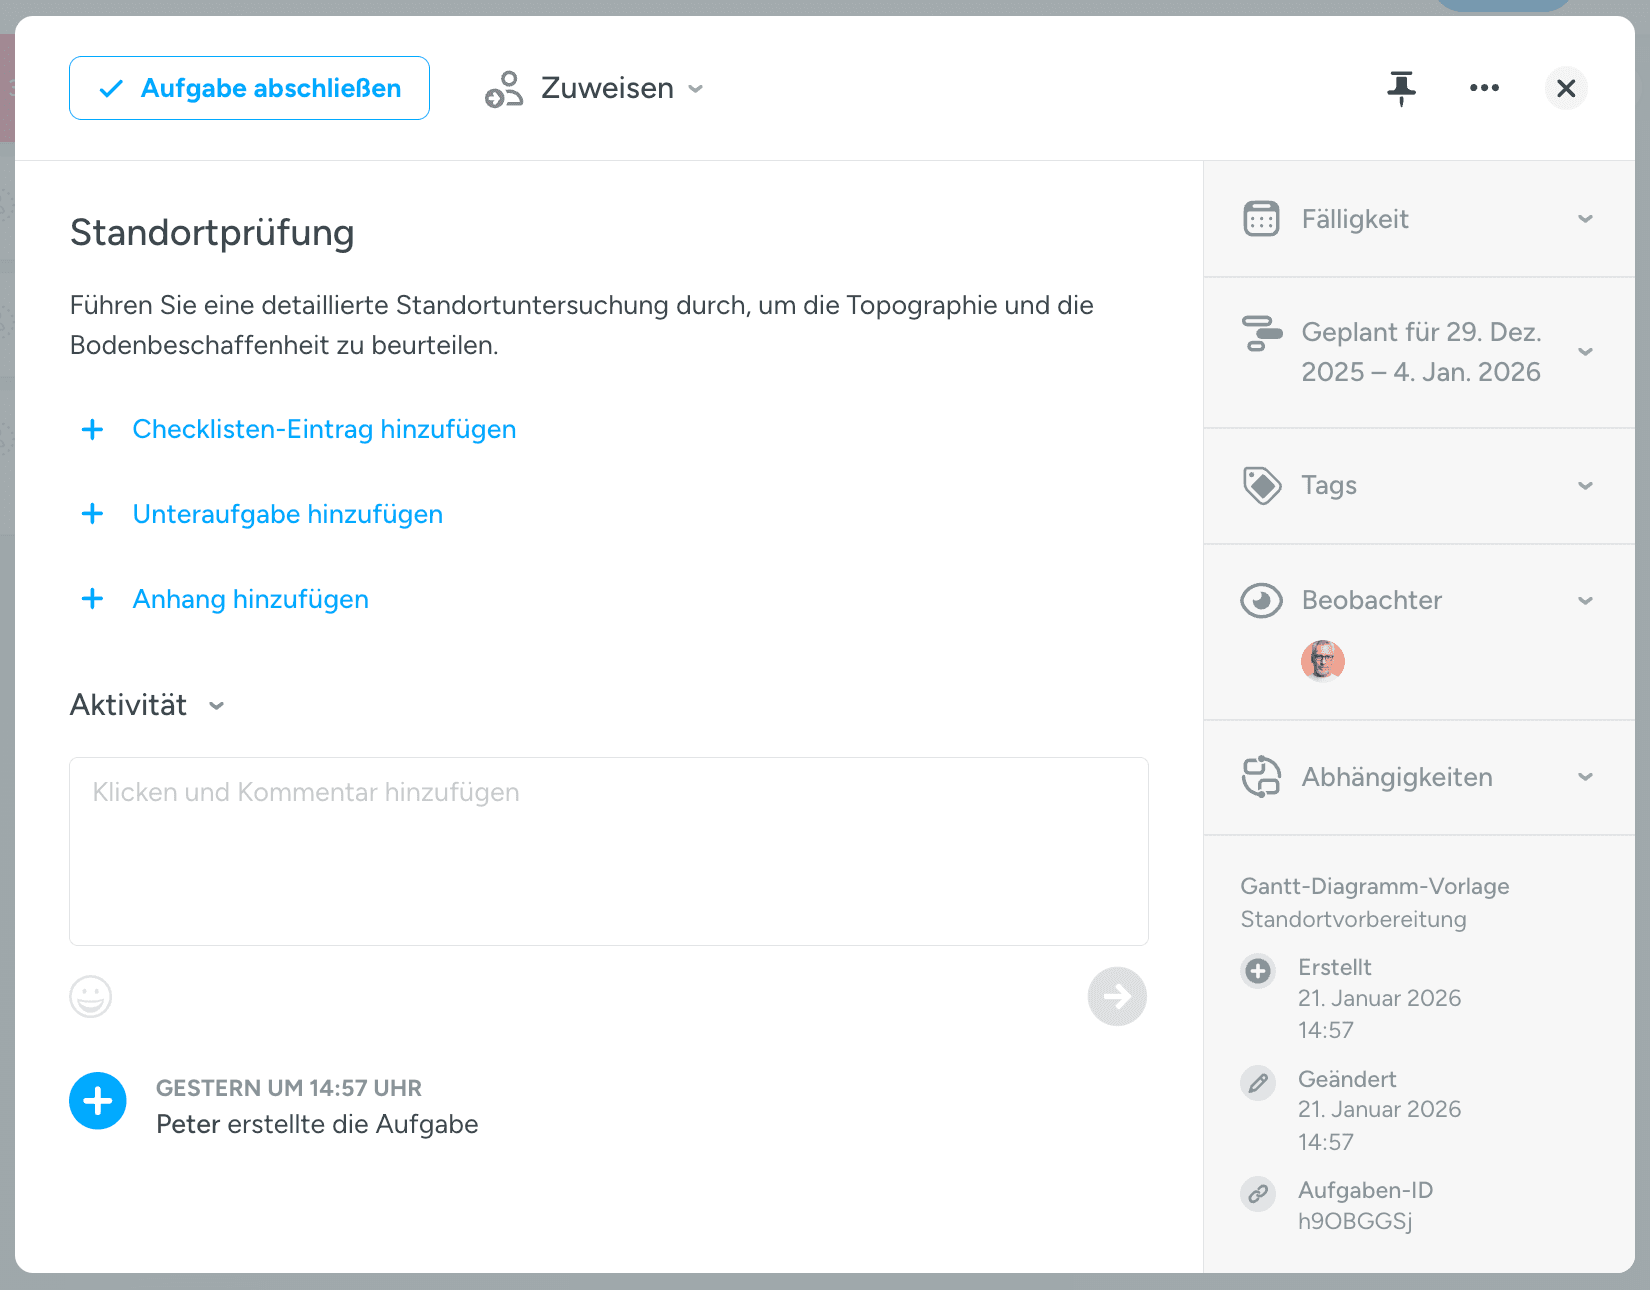Click Checklisten-Eintrag hinzufügen link

(x=324, y=429)
